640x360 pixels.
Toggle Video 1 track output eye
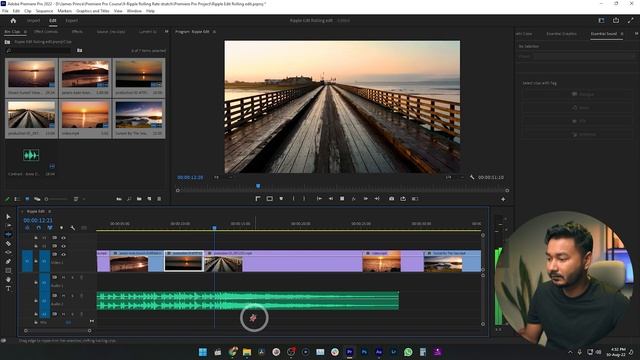[63, 254]
